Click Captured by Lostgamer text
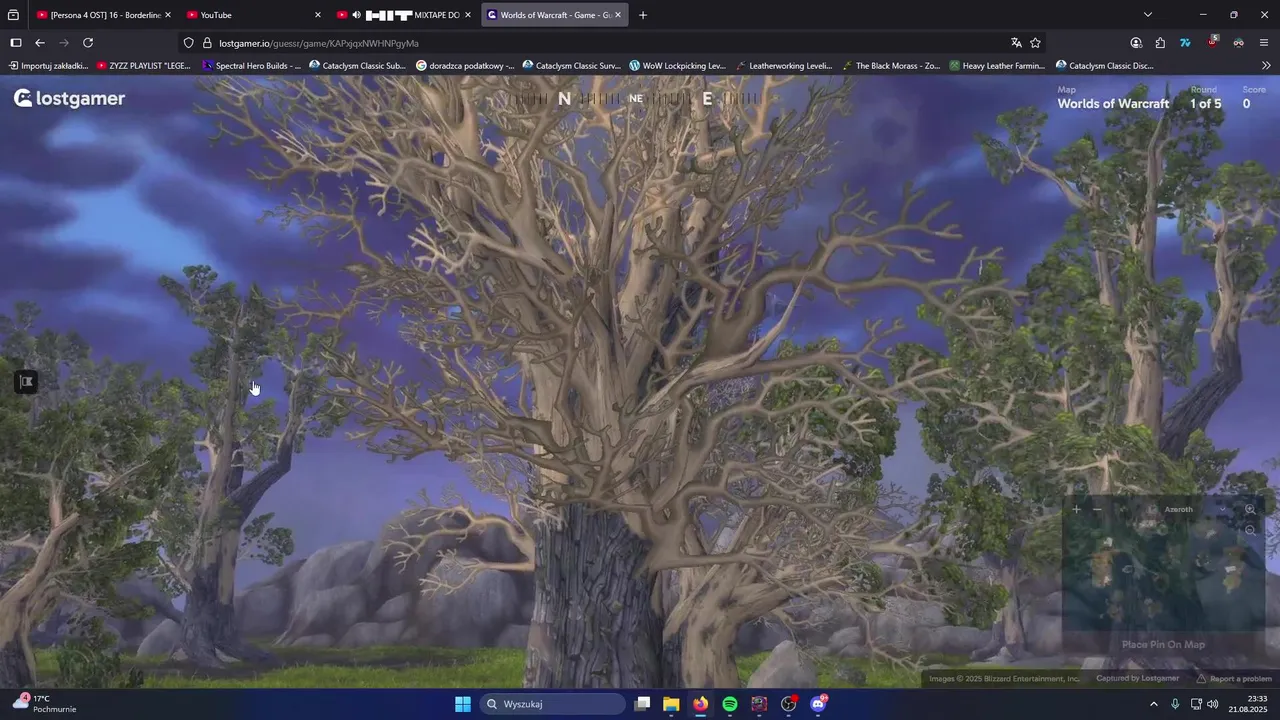This screenshot has width=1280, height=720. tap(1137, 678)
